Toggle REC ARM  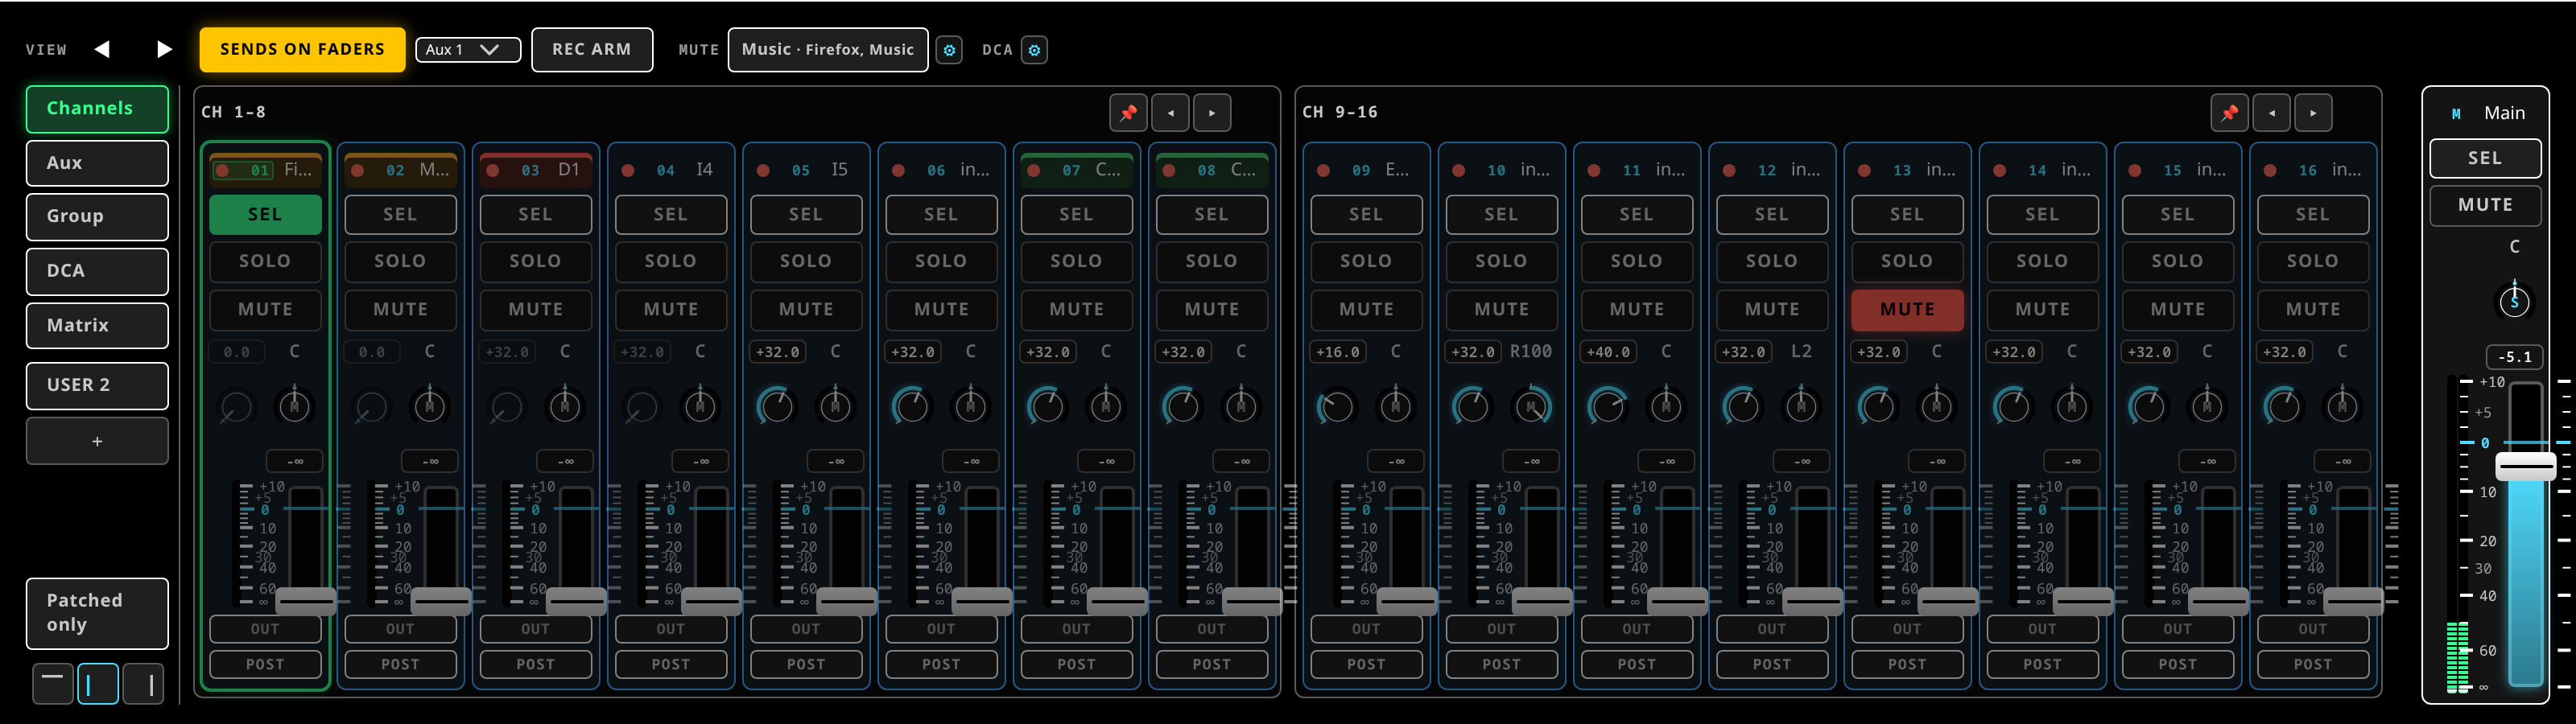[x=592, y=50]
